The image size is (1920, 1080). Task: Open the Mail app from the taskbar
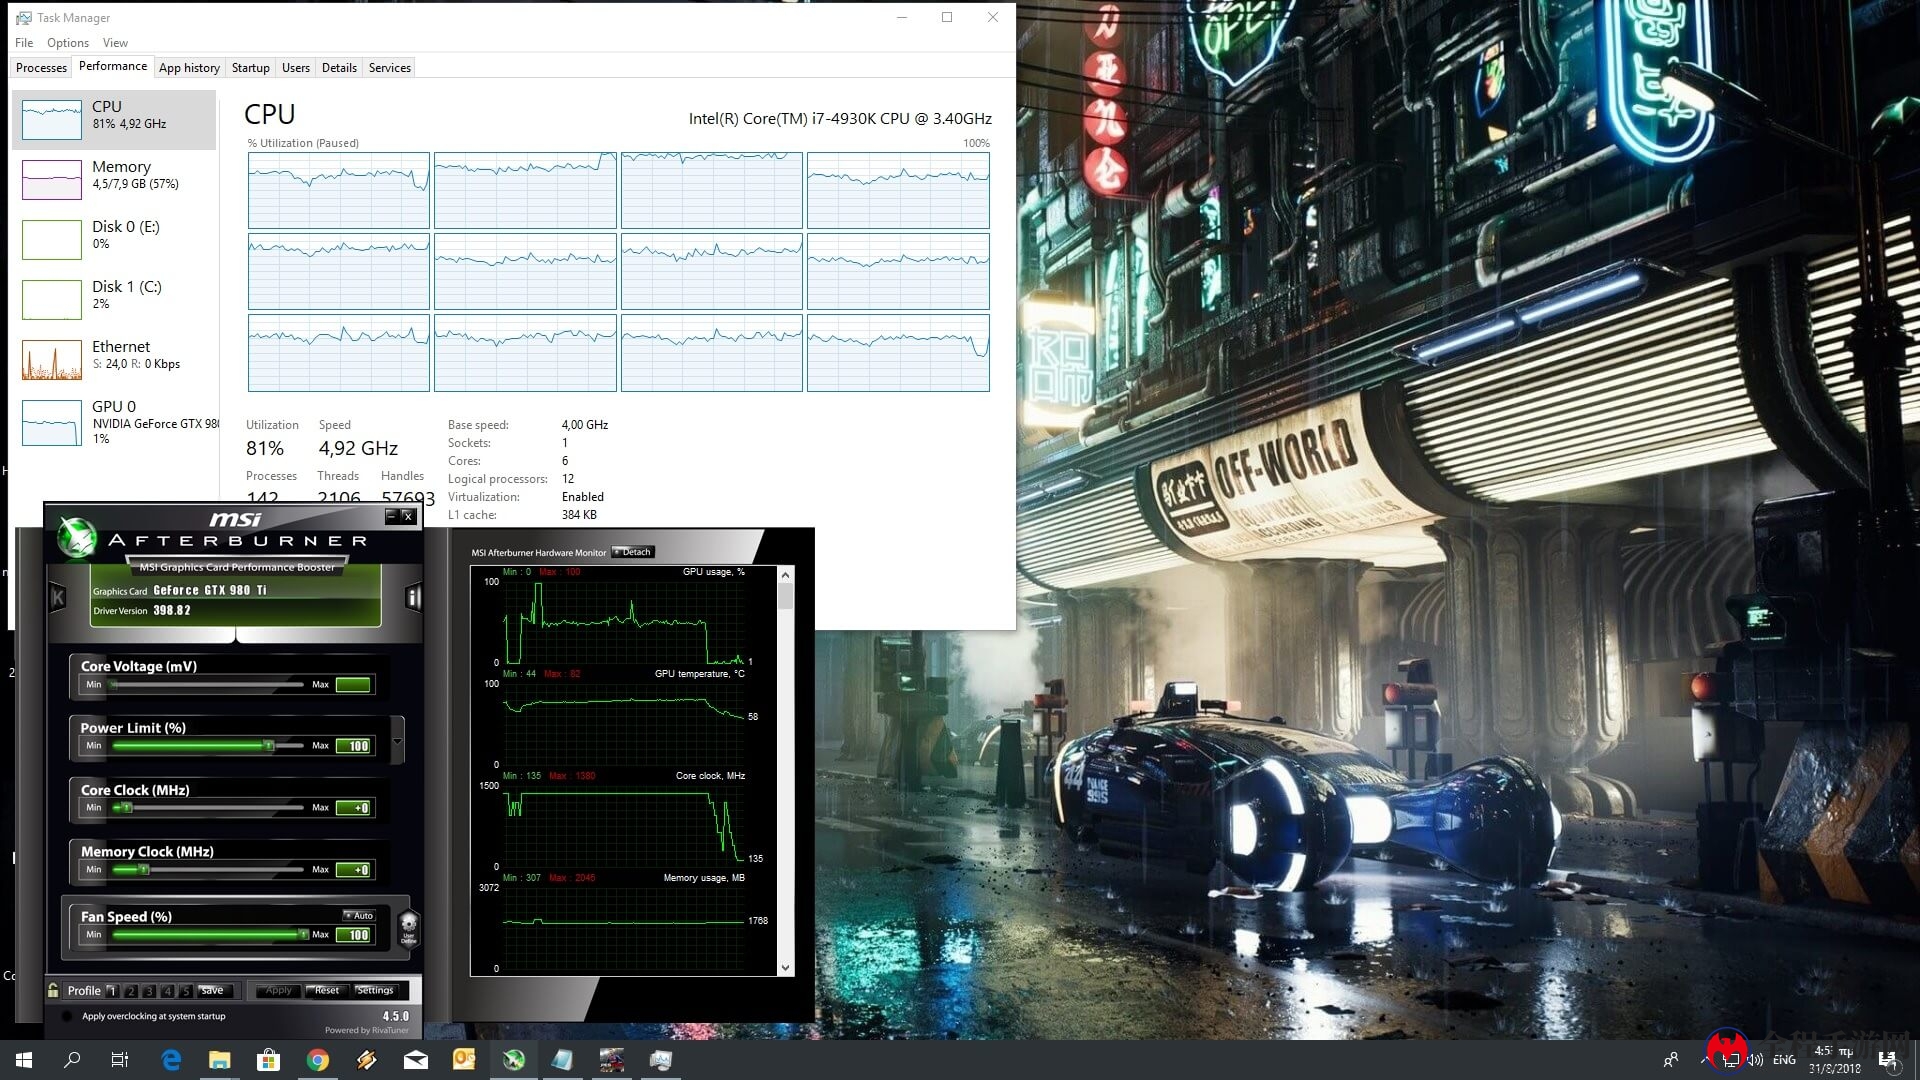[x=416, y=1060]
